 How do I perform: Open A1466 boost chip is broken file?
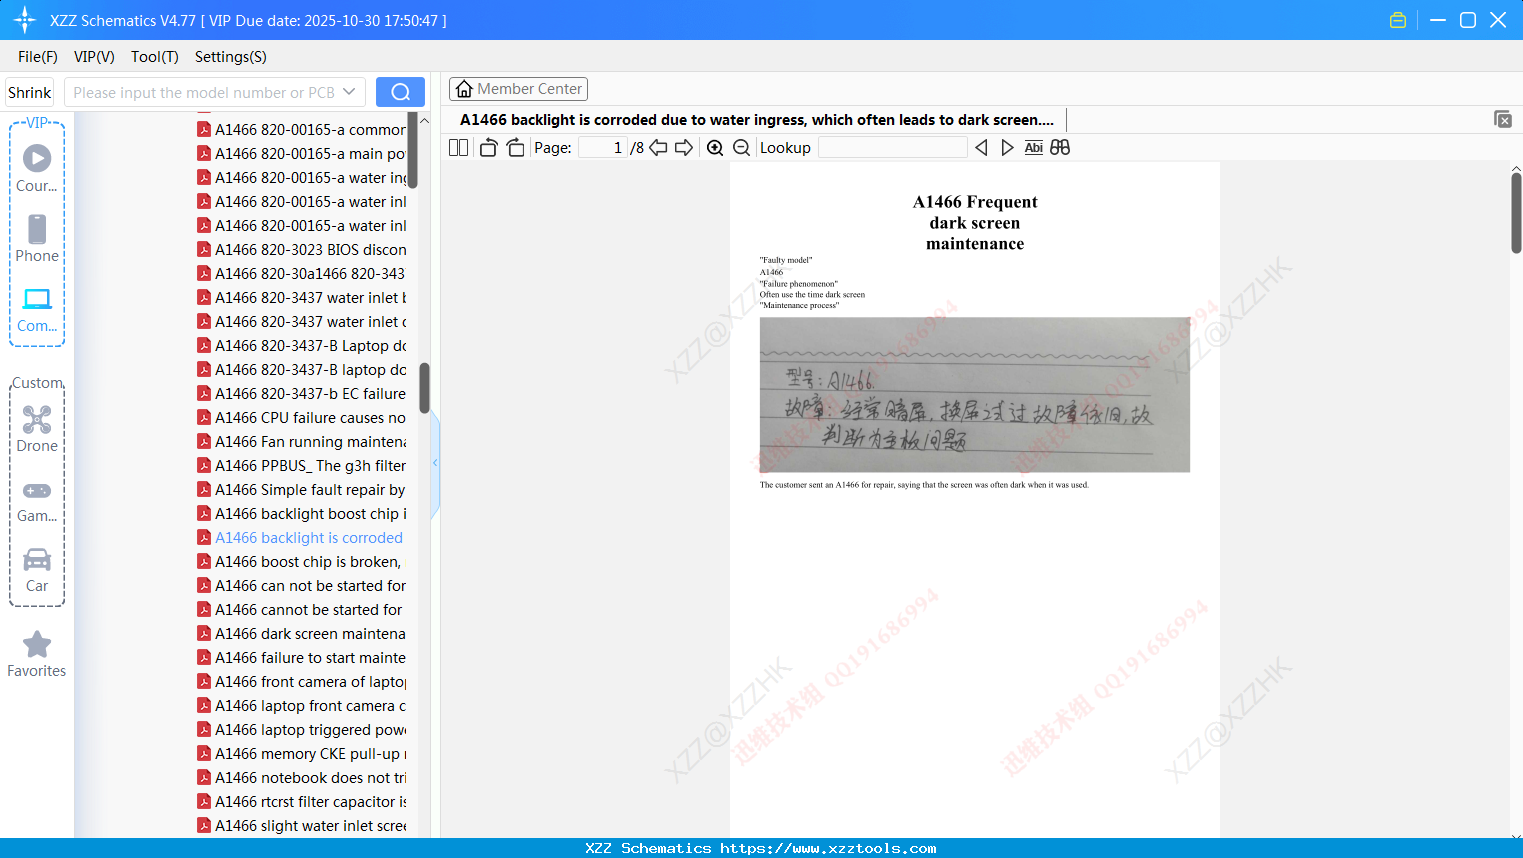(x=301, y=562)
